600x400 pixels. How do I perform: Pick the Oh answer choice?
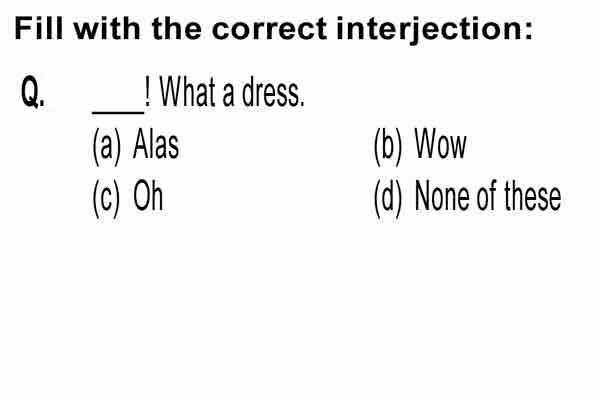(148, 196)
